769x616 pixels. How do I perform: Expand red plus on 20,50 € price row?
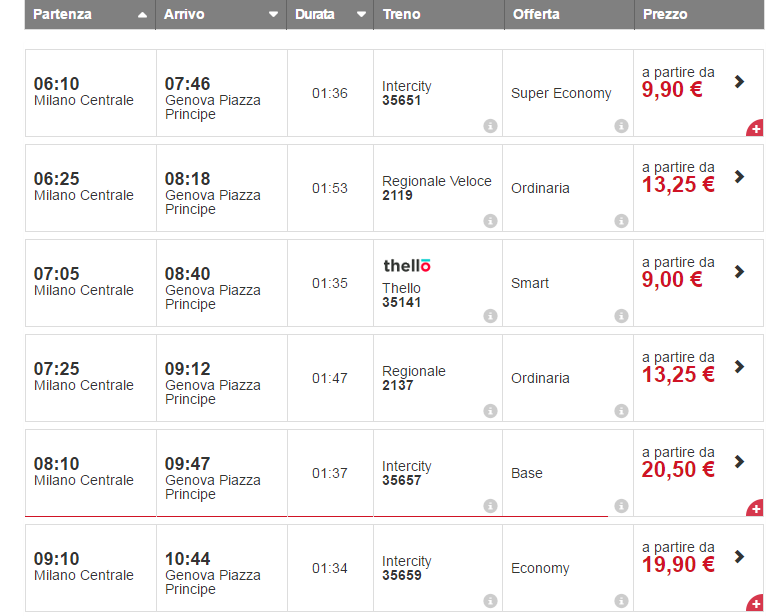click(755, 508)
